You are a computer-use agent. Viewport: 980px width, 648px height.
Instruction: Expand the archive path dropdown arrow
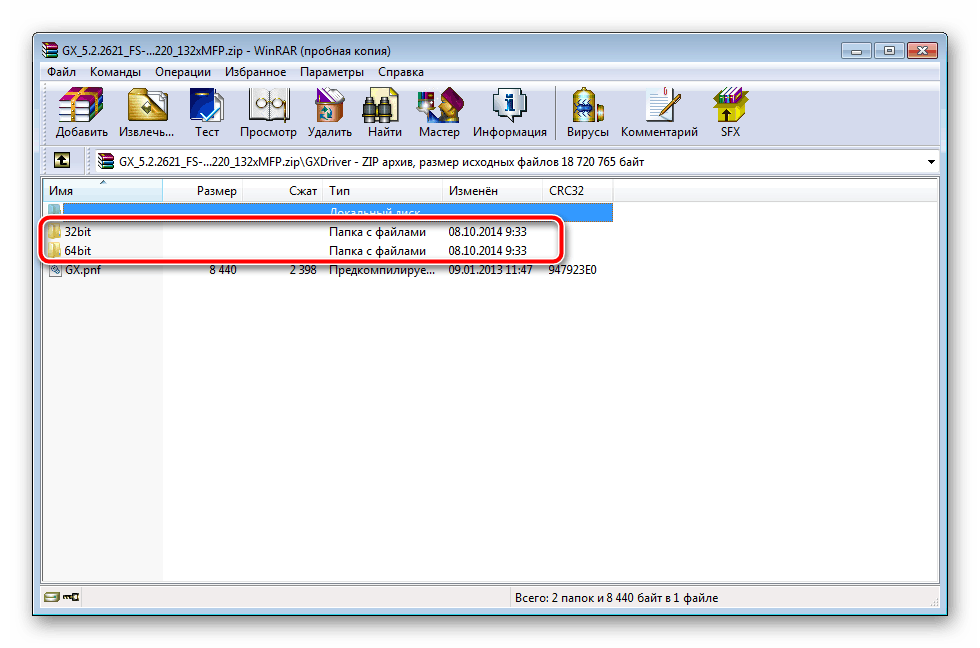(x=931, y=161)
